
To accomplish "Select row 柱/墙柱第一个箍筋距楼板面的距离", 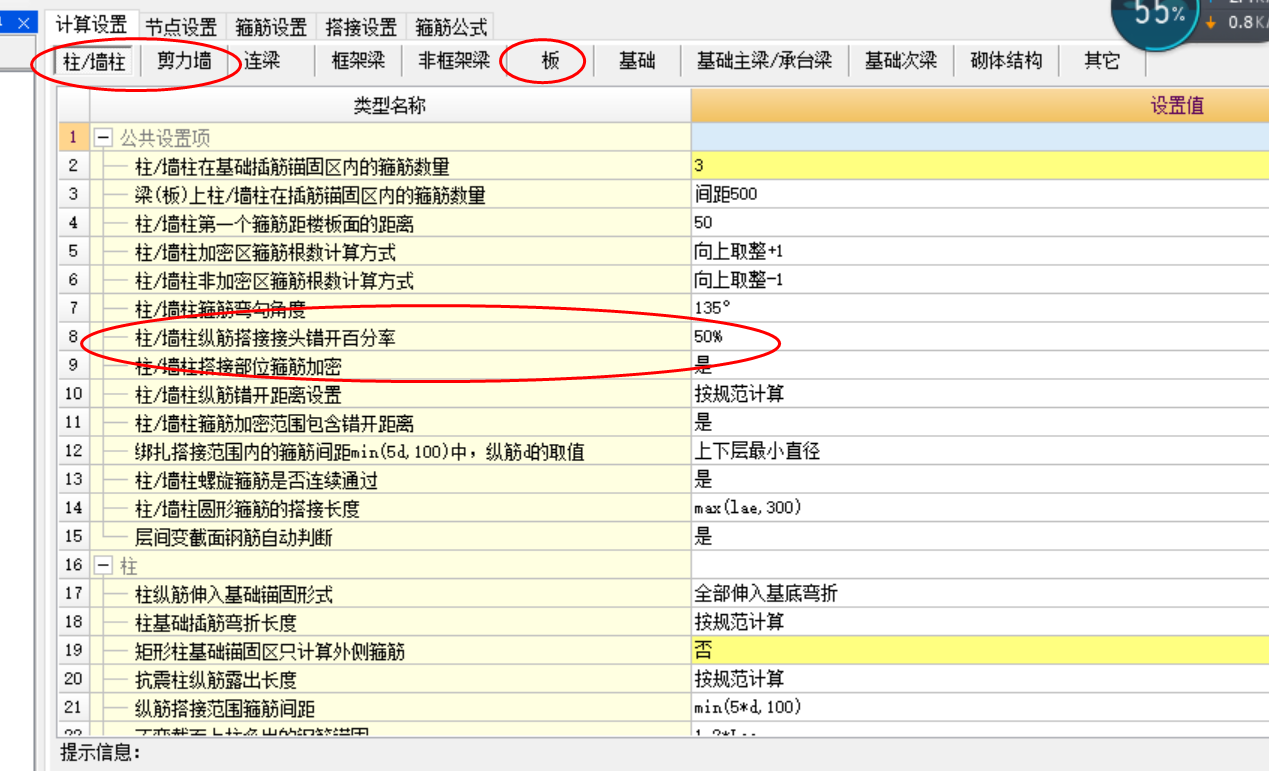I will click(274, 224).
